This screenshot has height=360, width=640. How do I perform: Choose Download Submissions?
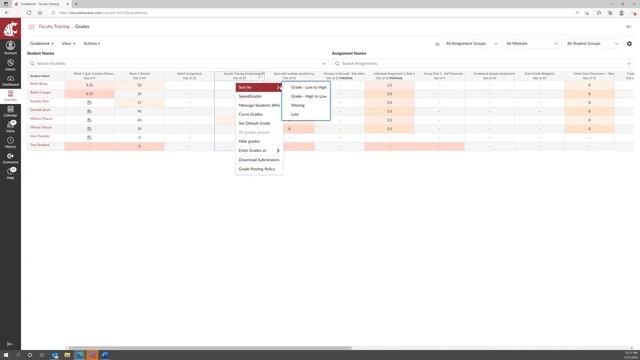tap(259, 160)
